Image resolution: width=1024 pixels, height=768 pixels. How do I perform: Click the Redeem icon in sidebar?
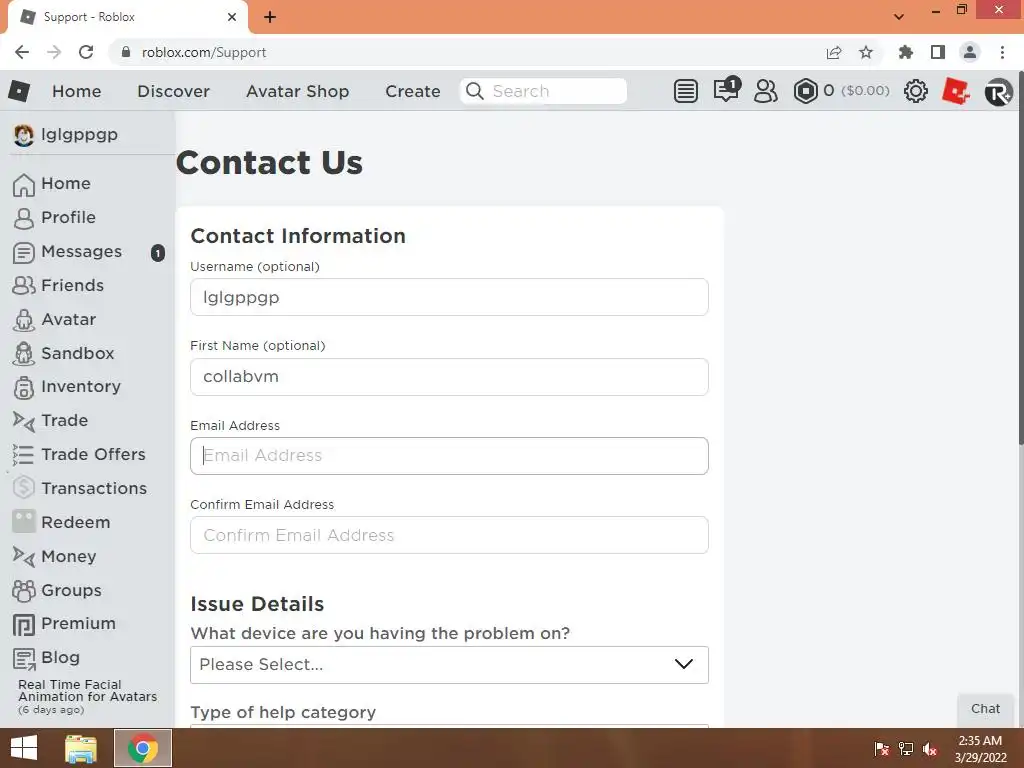(24, 522)
